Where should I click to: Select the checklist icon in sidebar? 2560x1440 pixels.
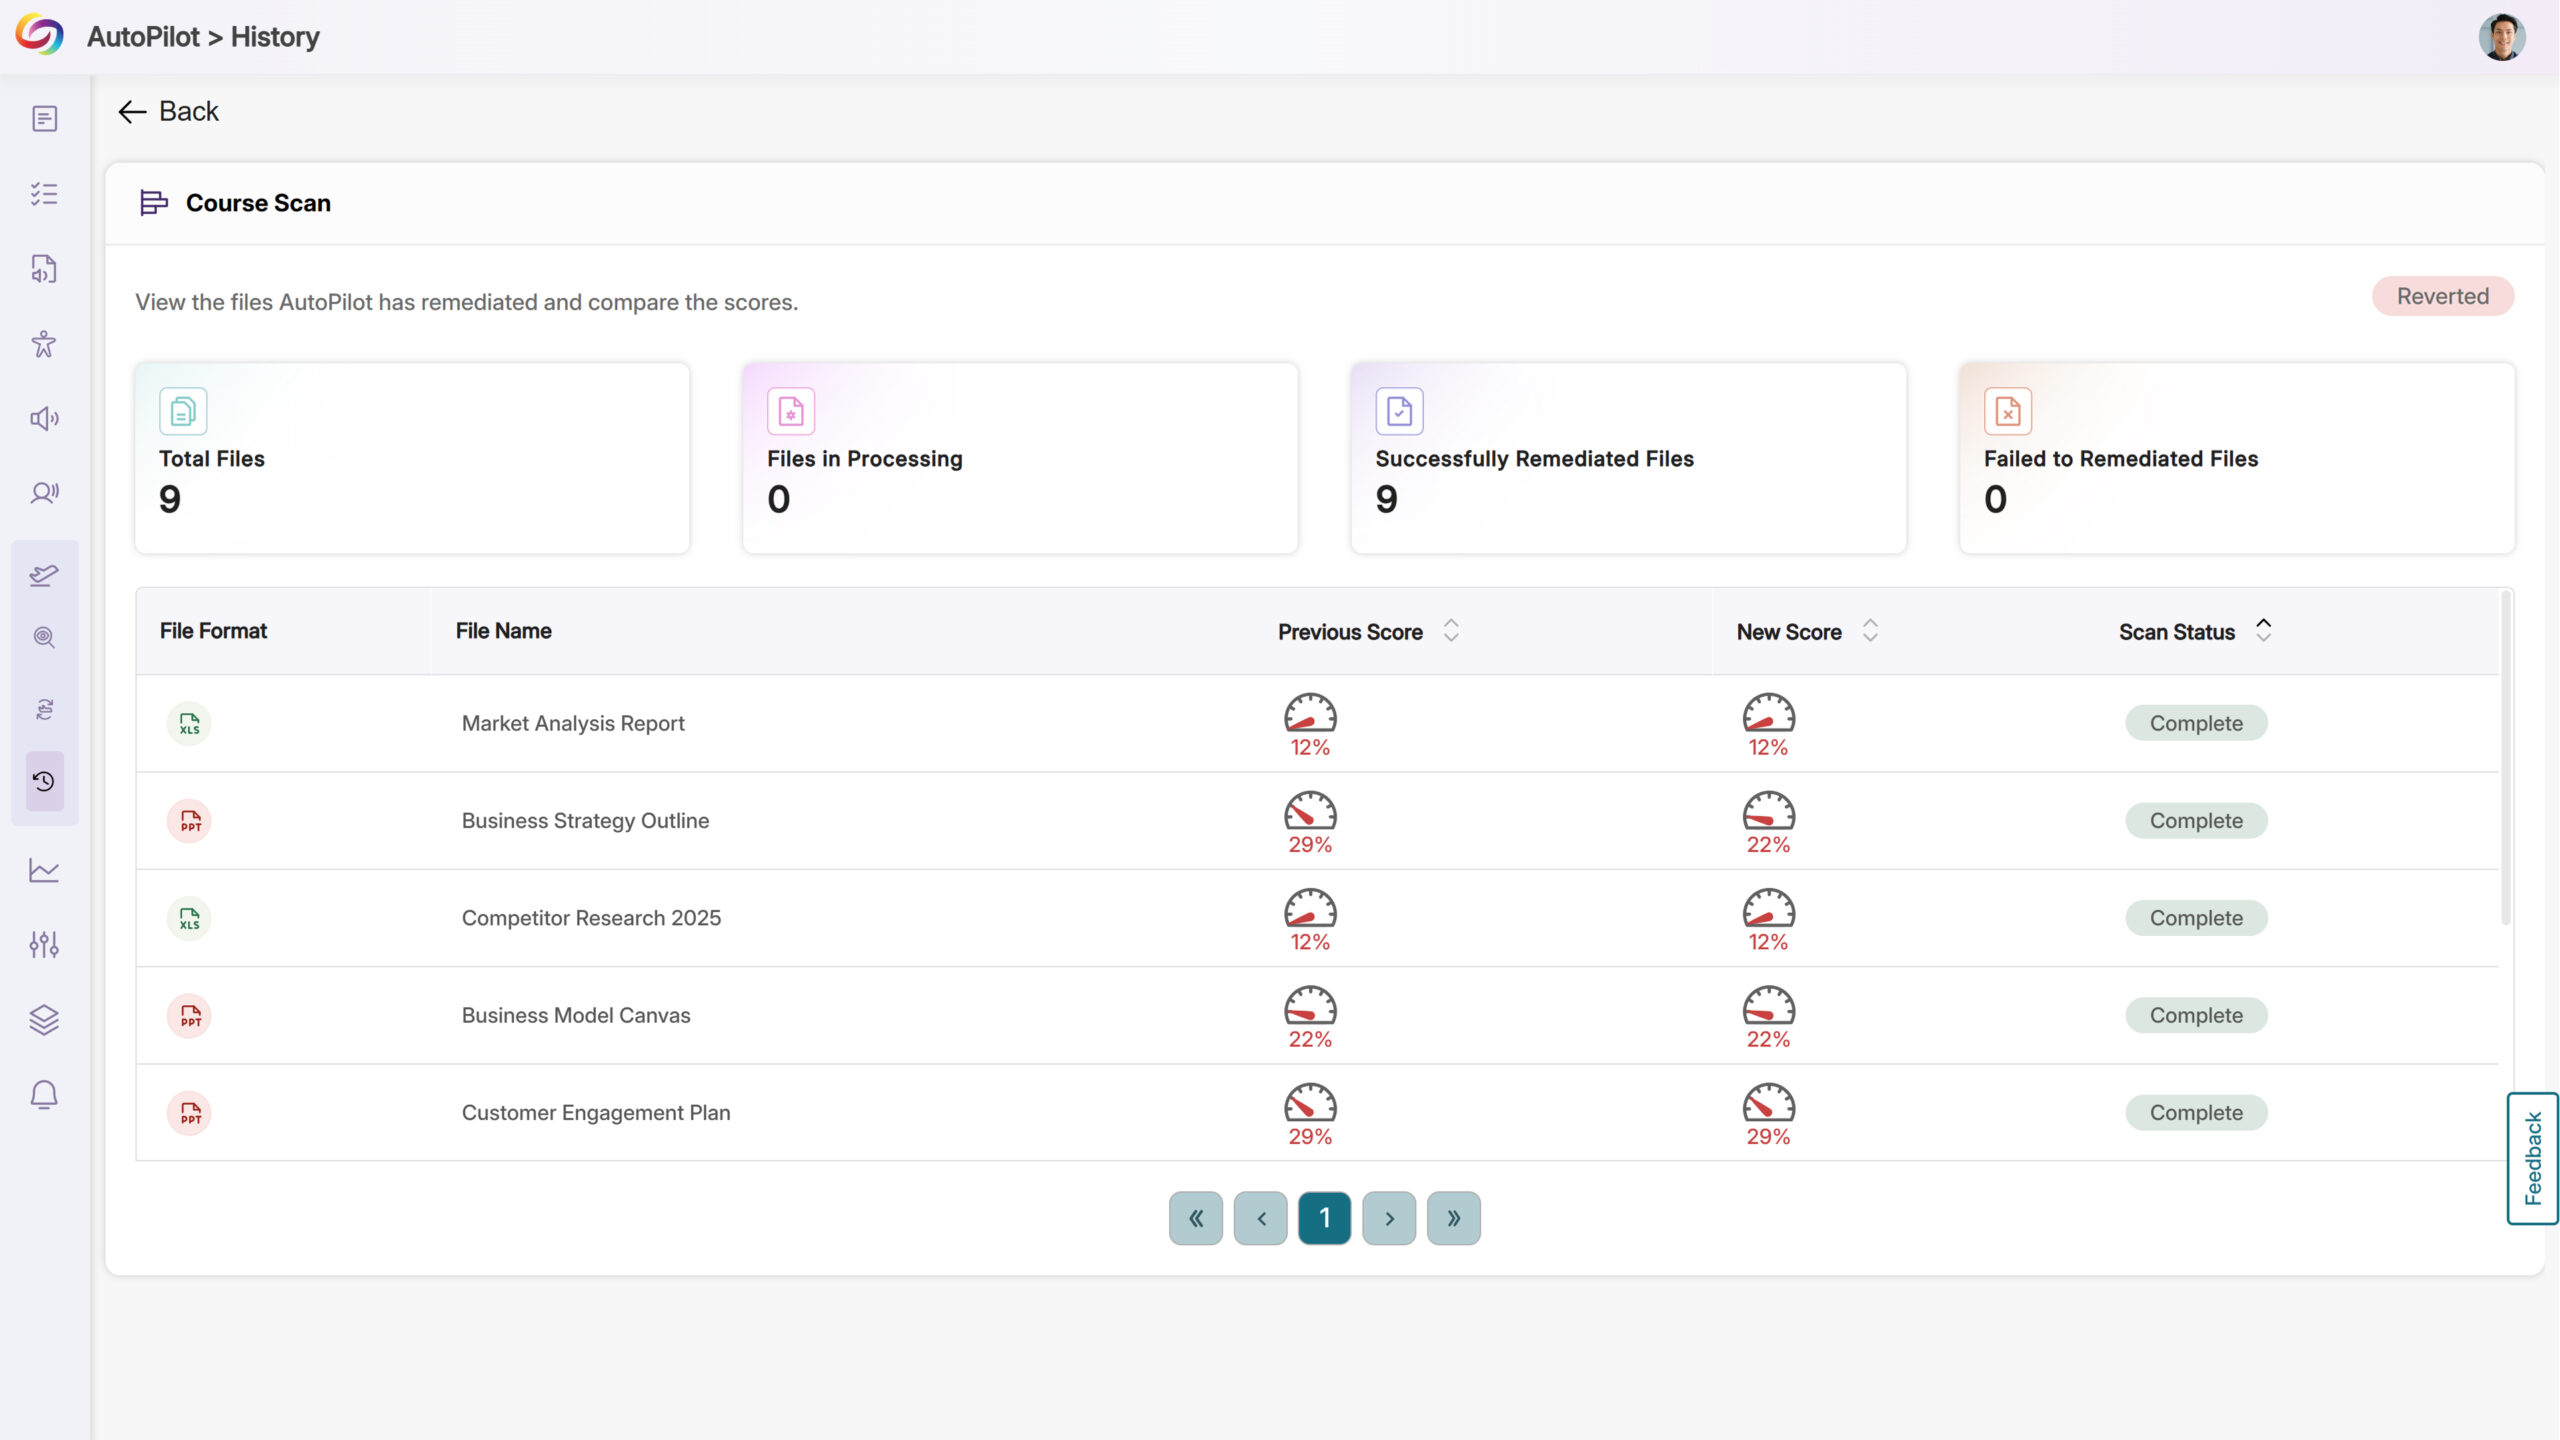coord(44,194)
